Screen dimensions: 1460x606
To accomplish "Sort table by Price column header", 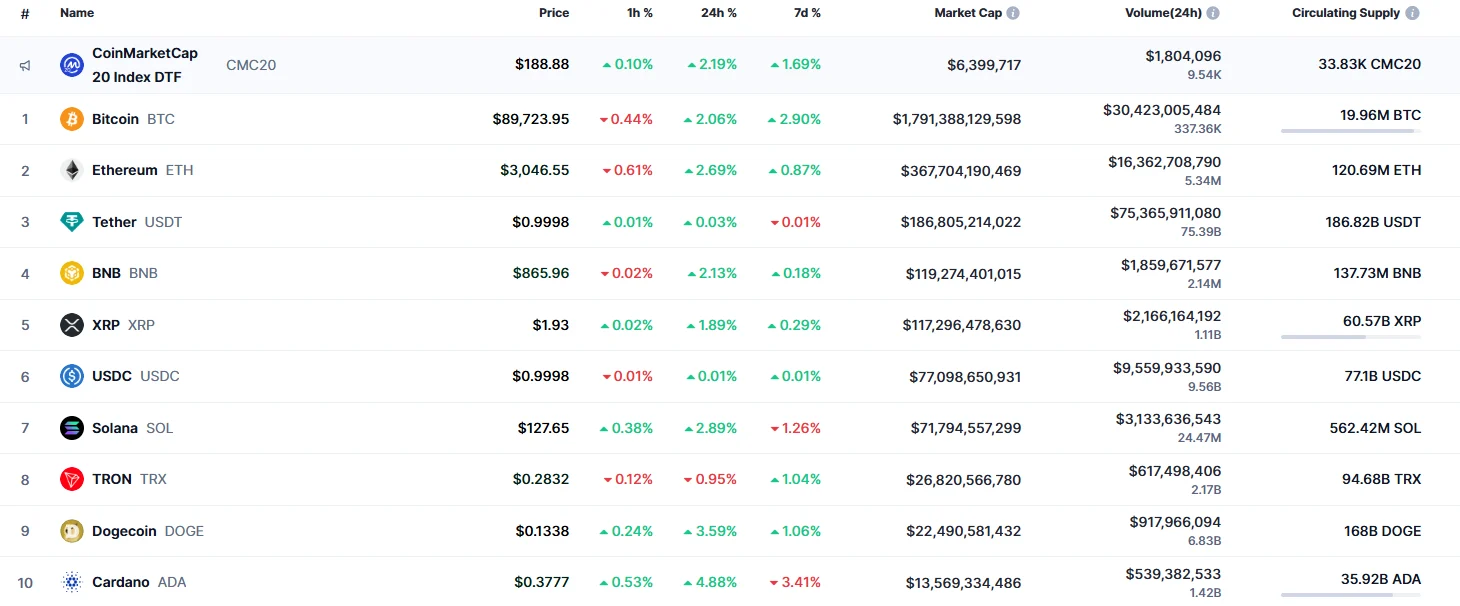I will click(x=553, y=13).
